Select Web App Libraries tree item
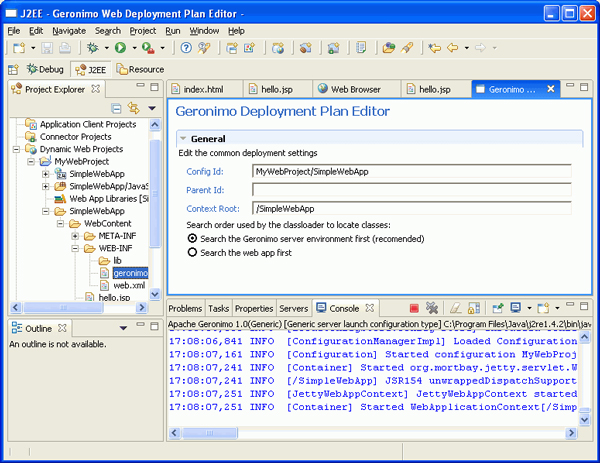The height and width of the screenshot is (463, 600). pyautogui.click(x=109, y=199)
